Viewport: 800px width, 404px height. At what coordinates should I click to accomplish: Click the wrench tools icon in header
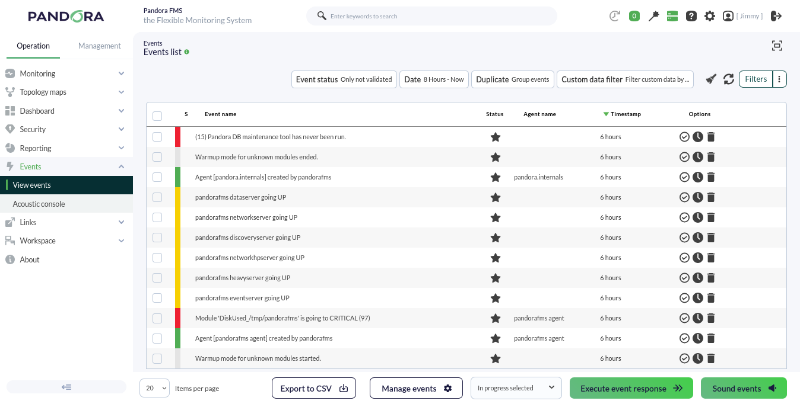[654, 16]
